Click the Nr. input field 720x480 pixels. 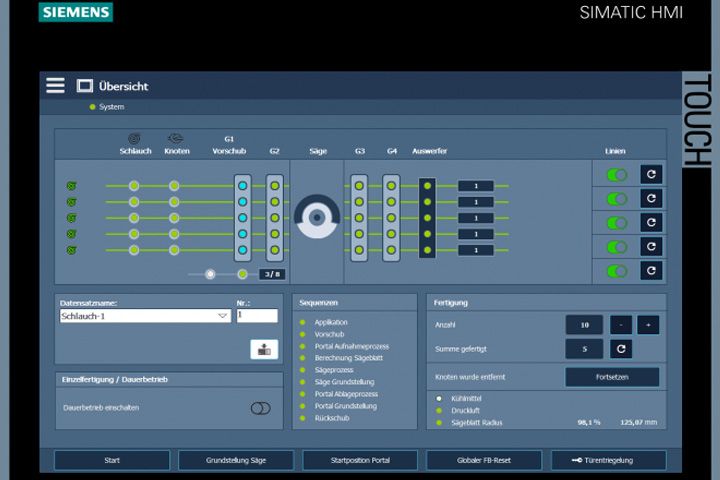coord(257,315)
